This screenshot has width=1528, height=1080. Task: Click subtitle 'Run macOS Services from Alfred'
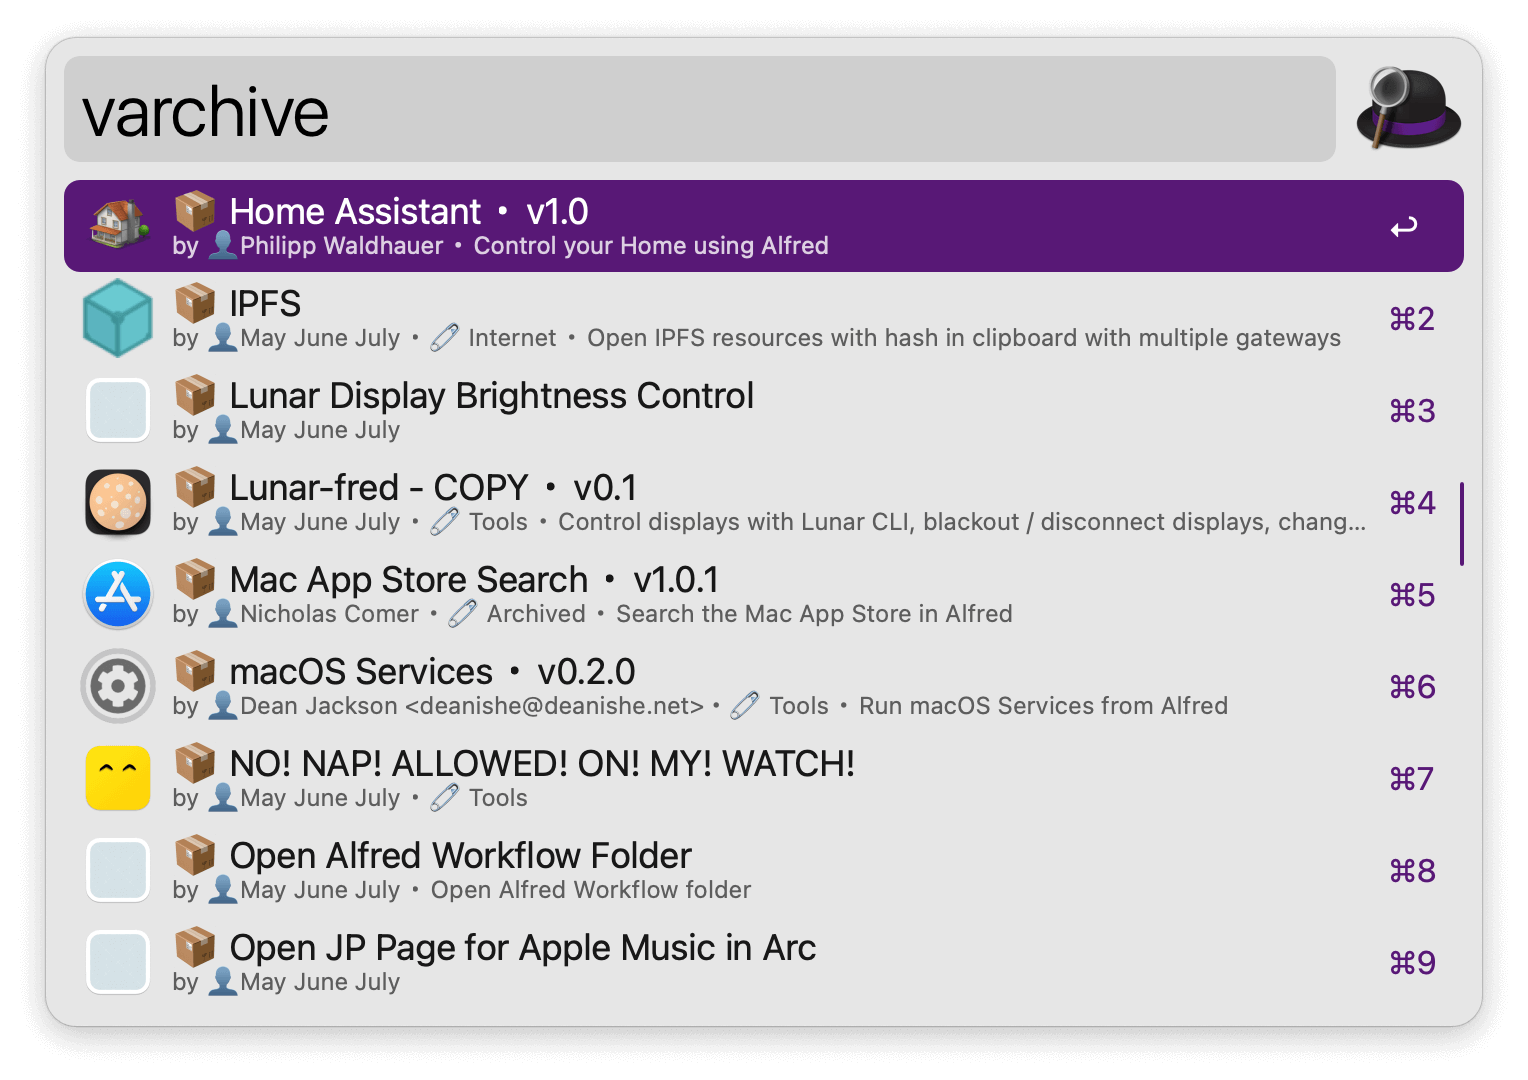coord(1043,706)
